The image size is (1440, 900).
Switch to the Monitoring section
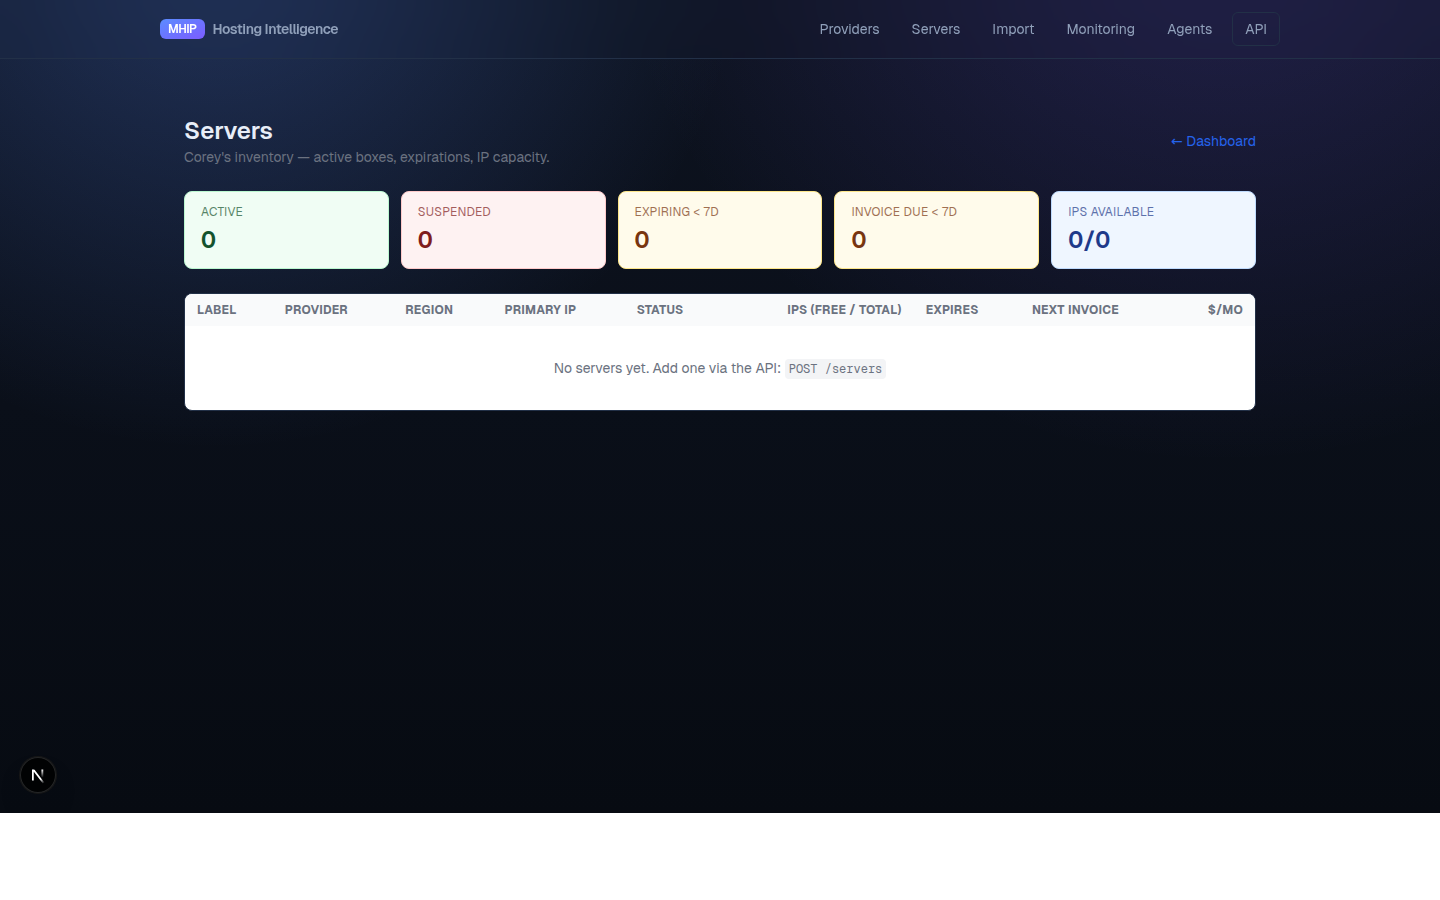[1100, 29]
